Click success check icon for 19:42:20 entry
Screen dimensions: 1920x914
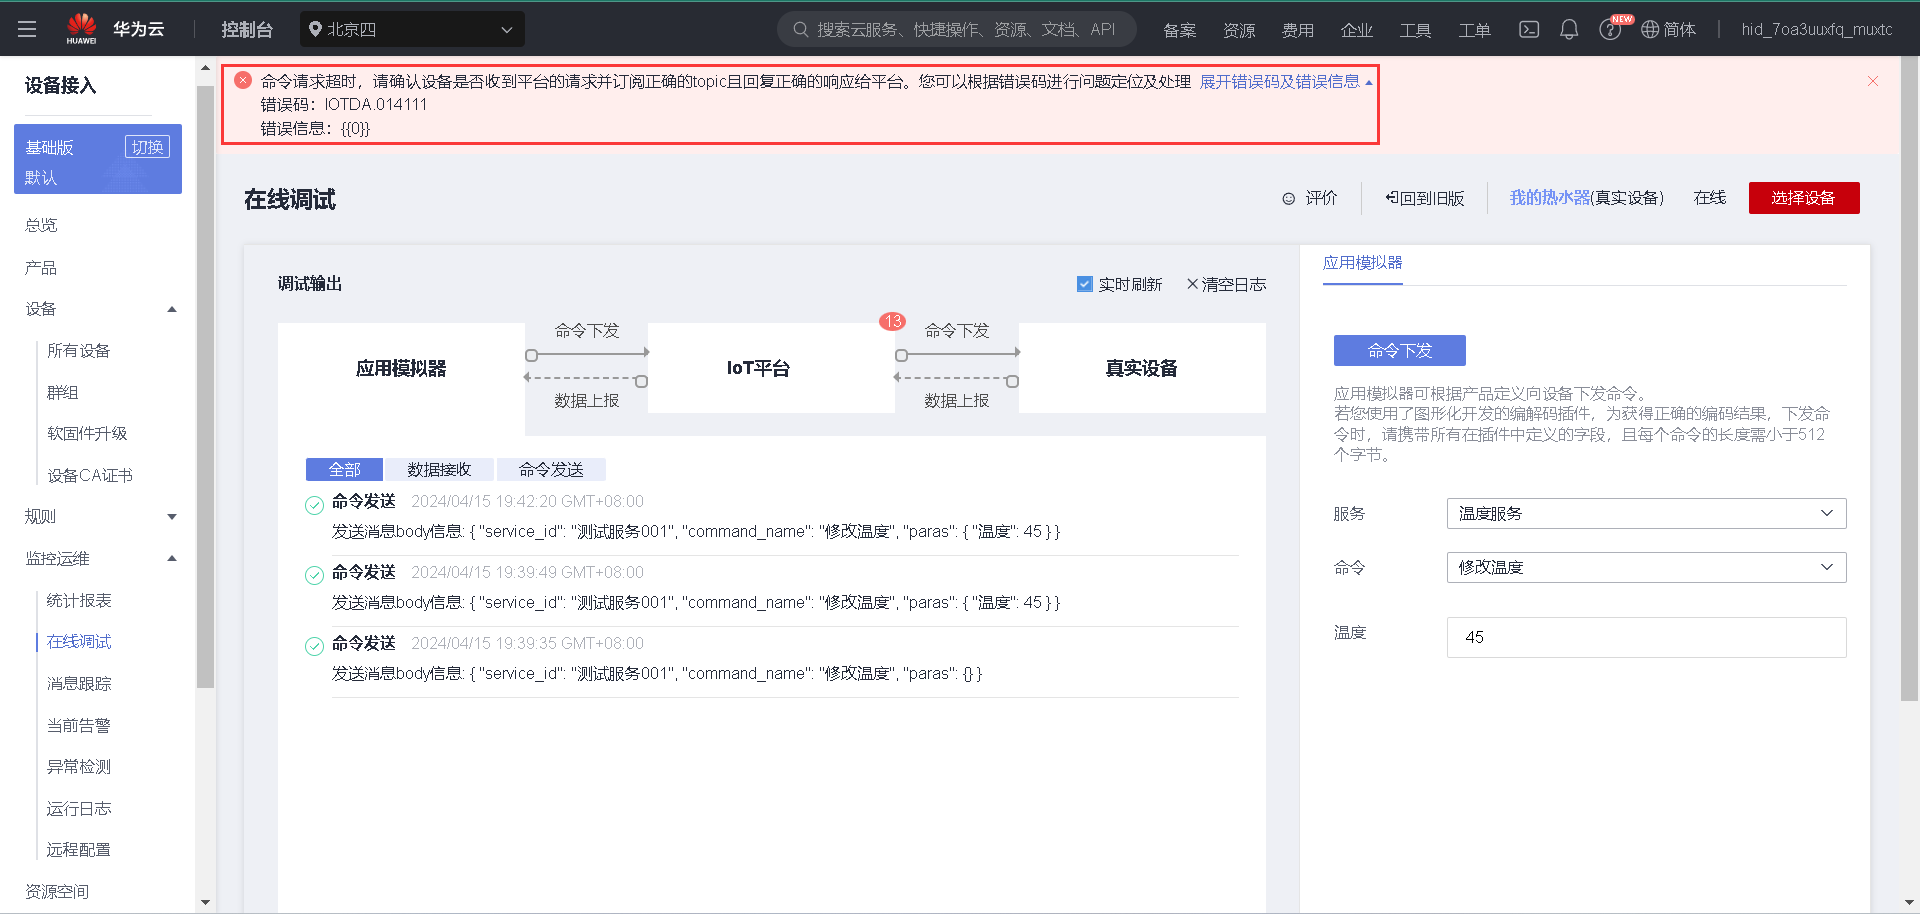coord(314,505)
